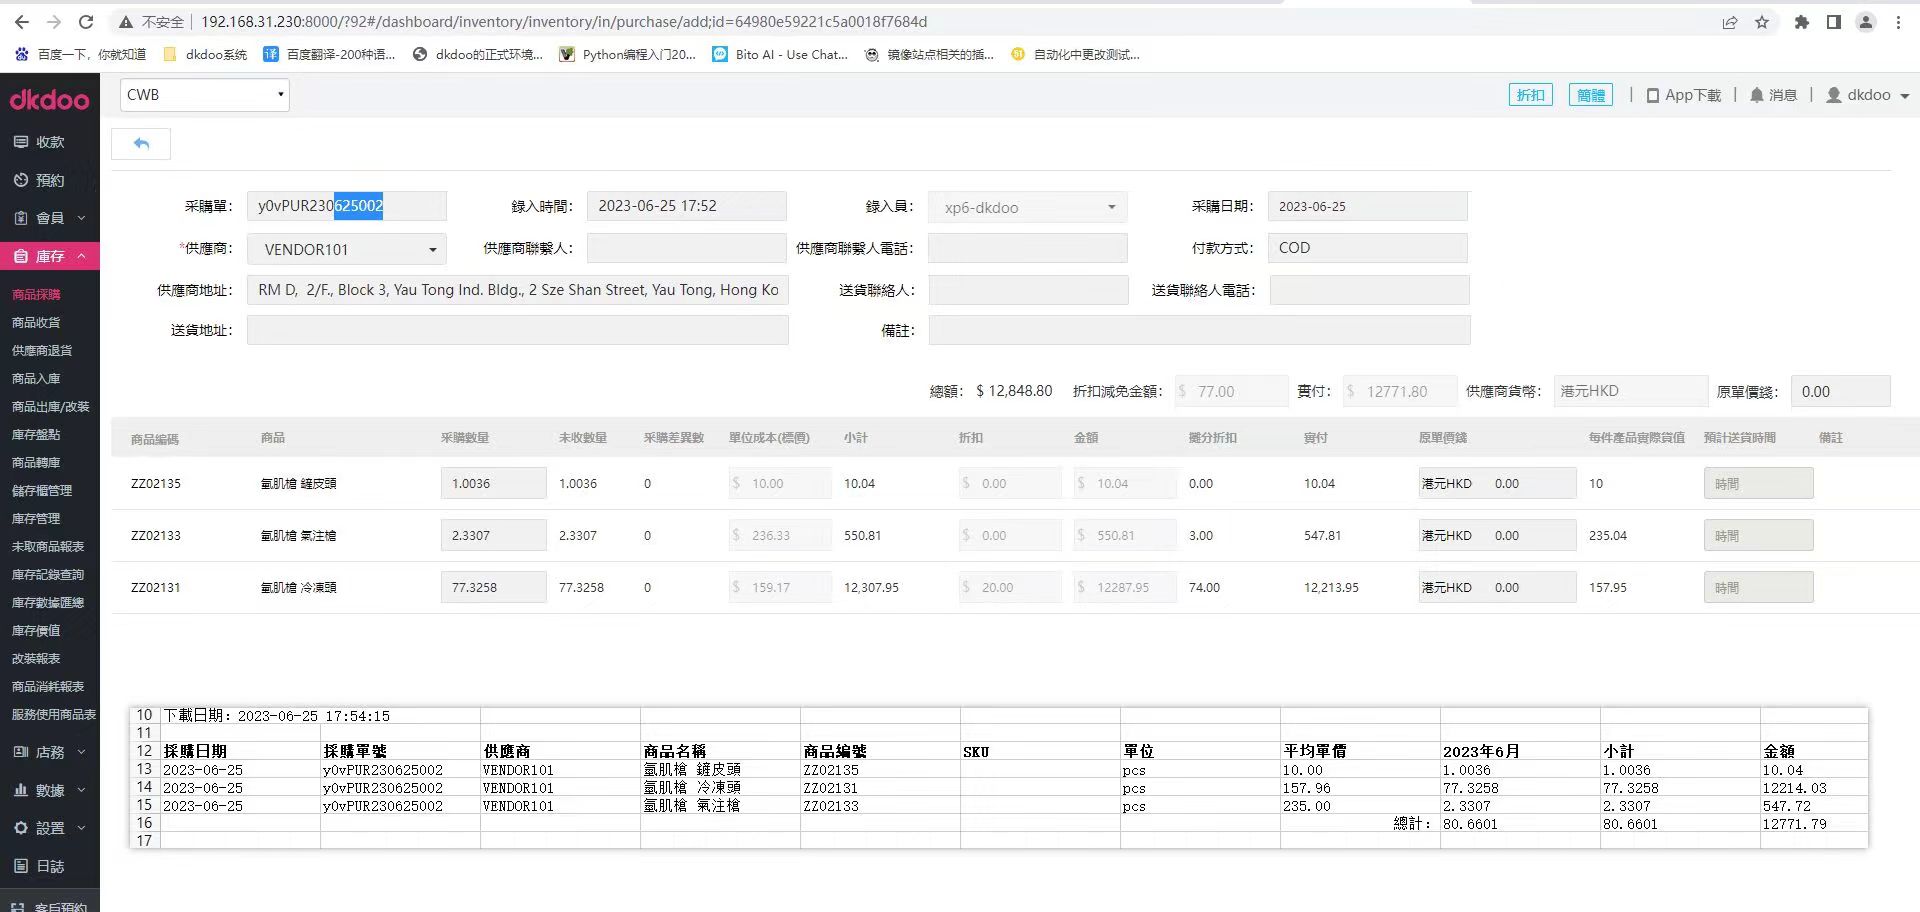The height and width of the screenshot is (912, 1920).
Task: Open 商品出庫/改裝 link
Action: point(51,406)
